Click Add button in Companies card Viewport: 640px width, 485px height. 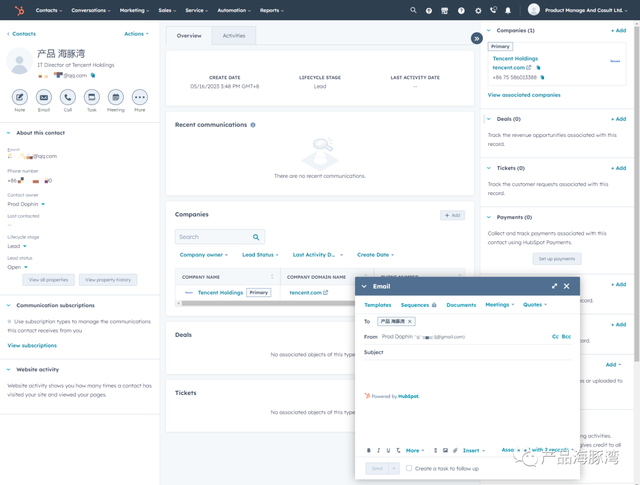(452, 215)
